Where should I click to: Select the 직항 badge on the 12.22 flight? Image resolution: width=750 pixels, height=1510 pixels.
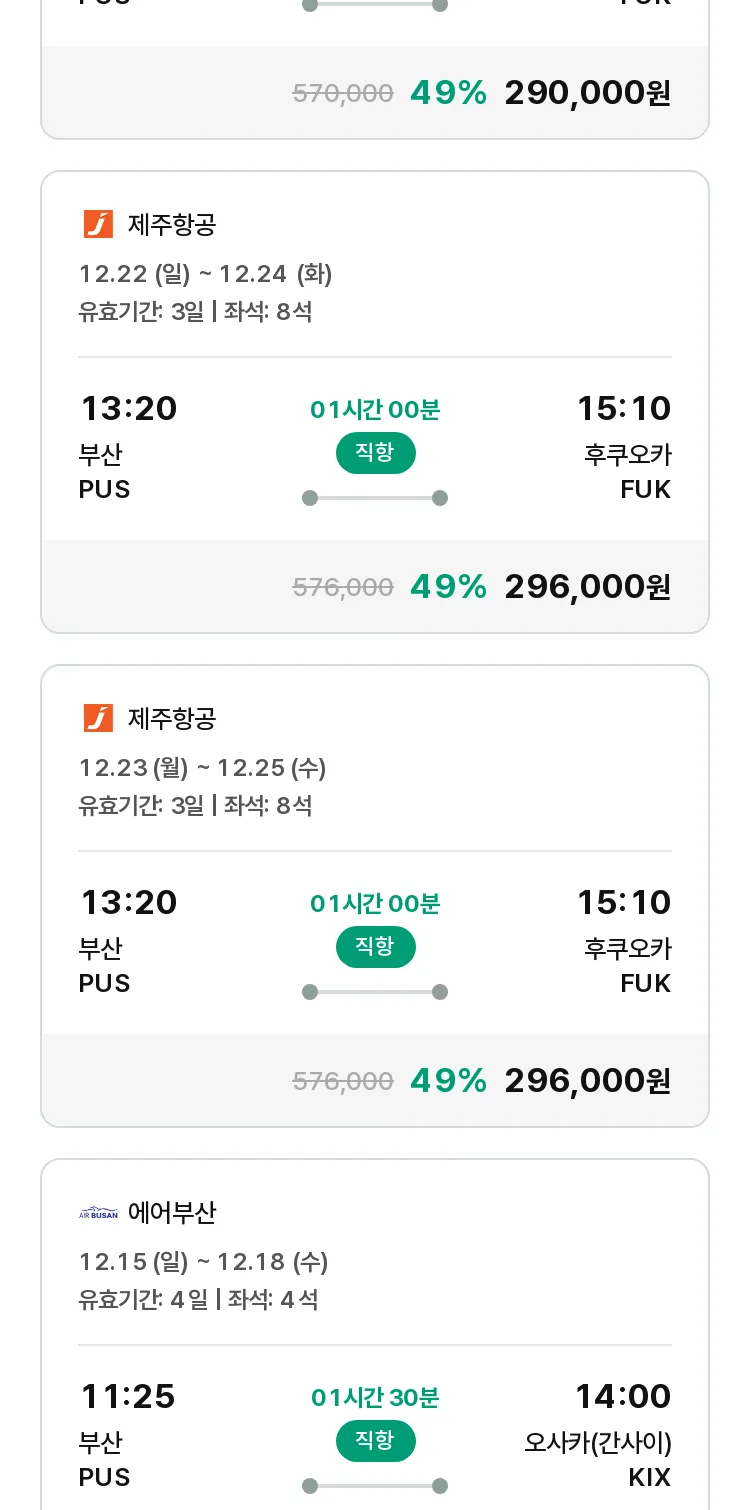[x=375, y=453]
